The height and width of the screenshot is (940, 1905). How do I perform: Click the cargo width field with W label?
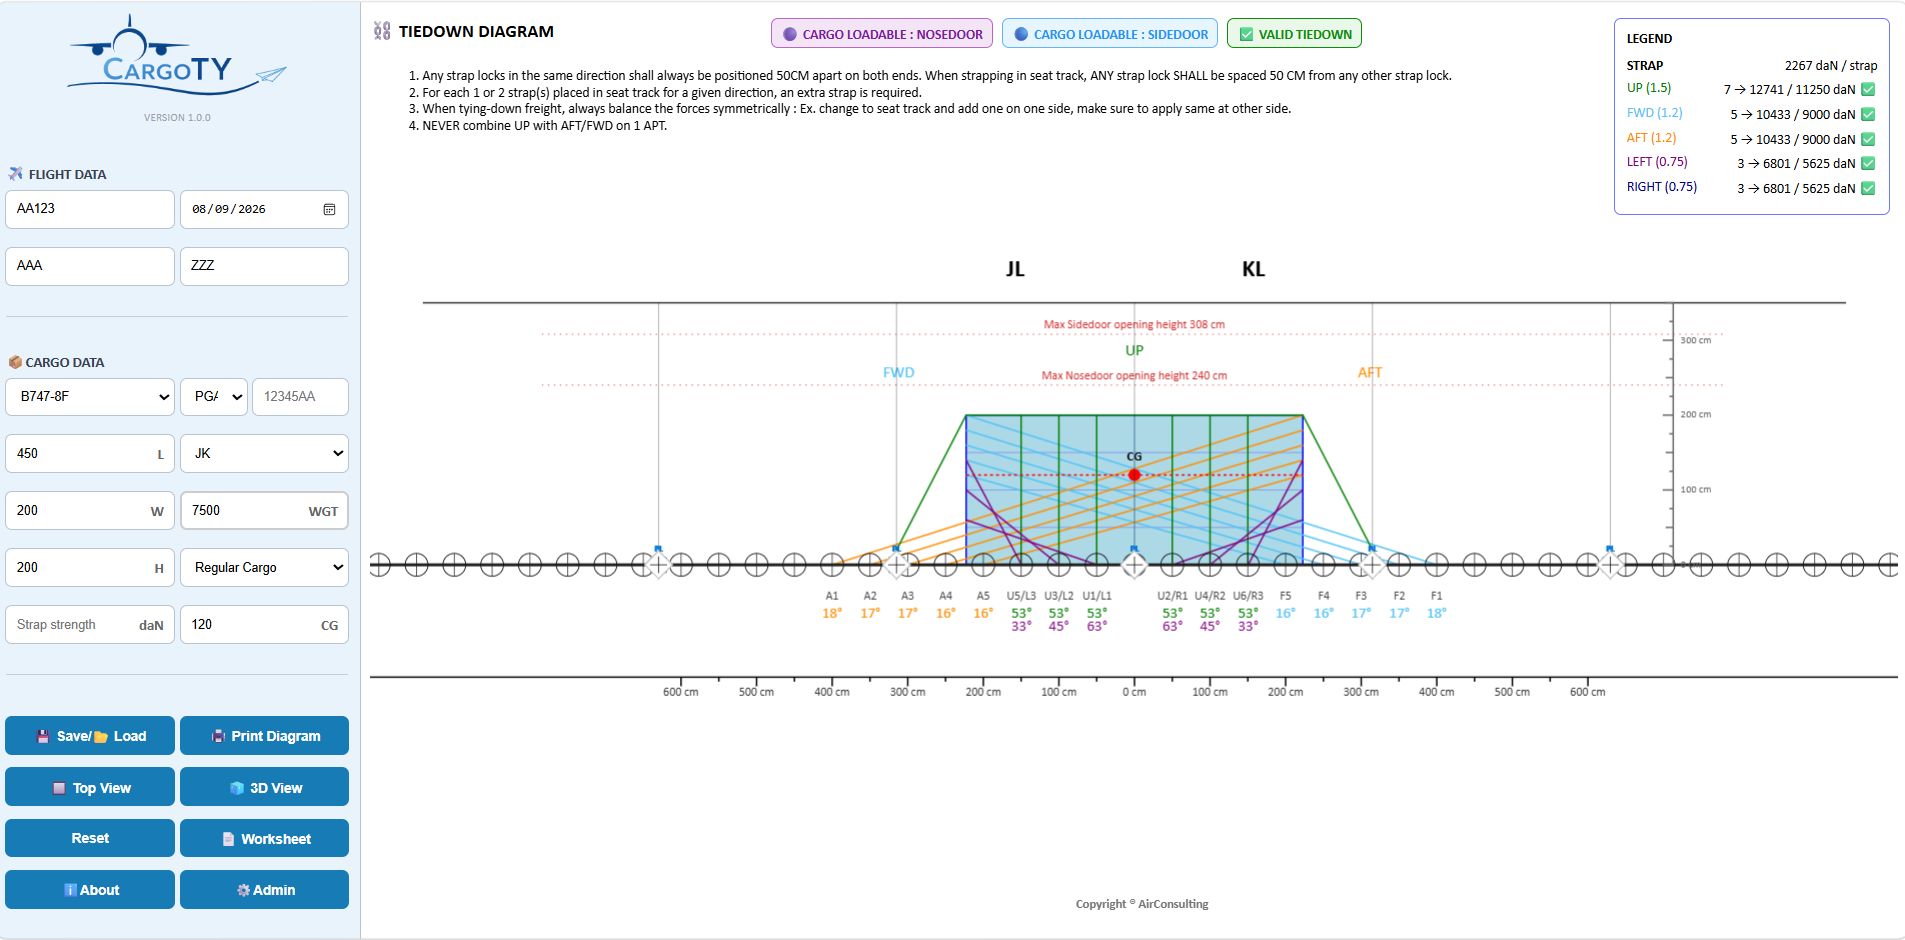click(x=90, y=511)
